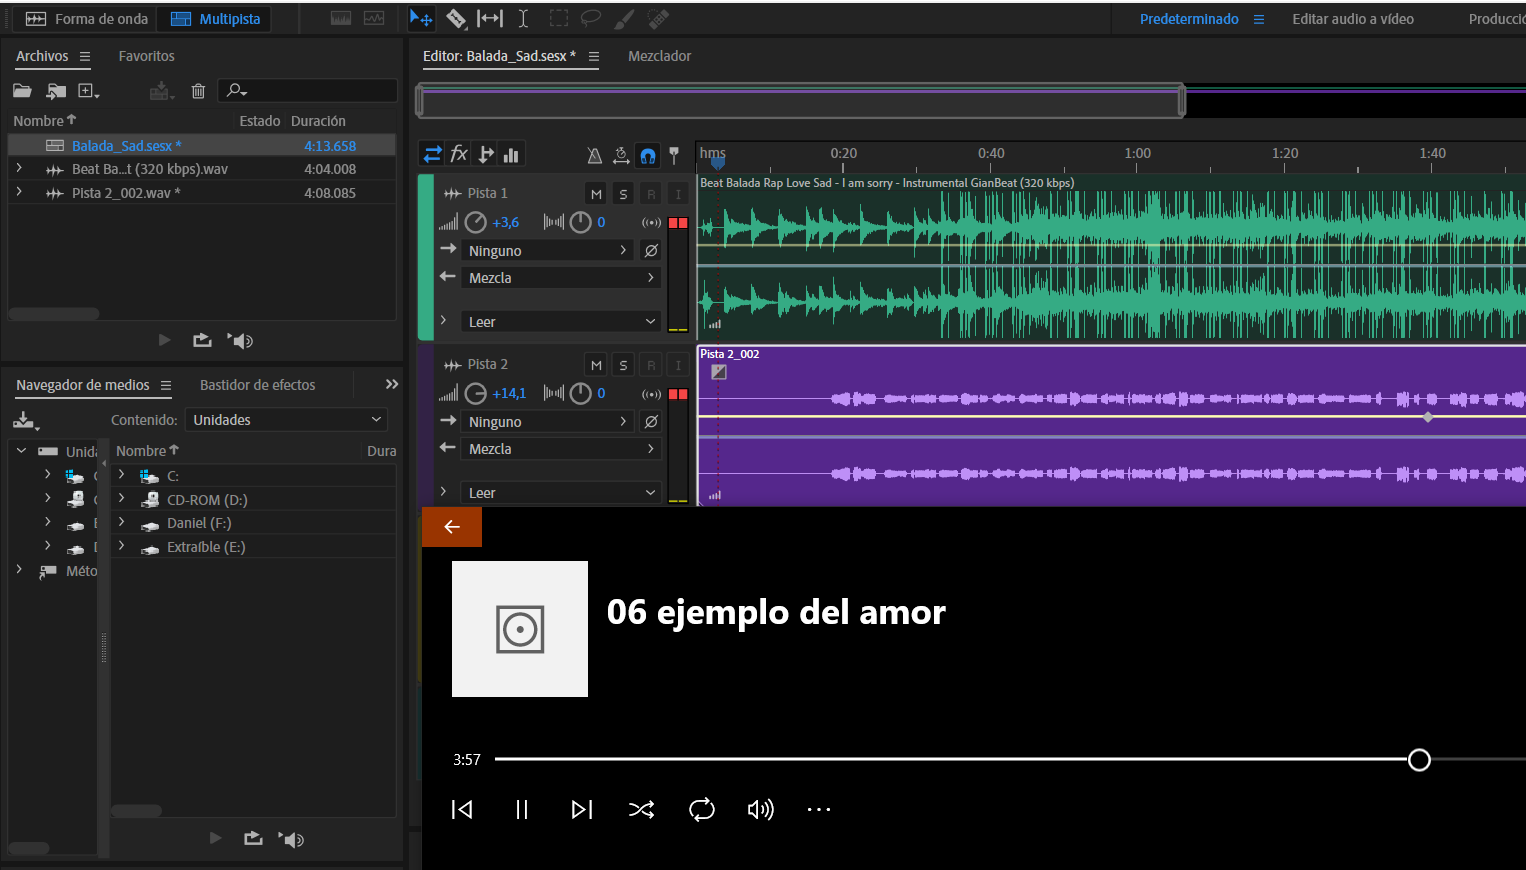Viewport: 1526px width, 870px height.
Task: Mute Pista 2 with the M button
Action: pos(597,365)
